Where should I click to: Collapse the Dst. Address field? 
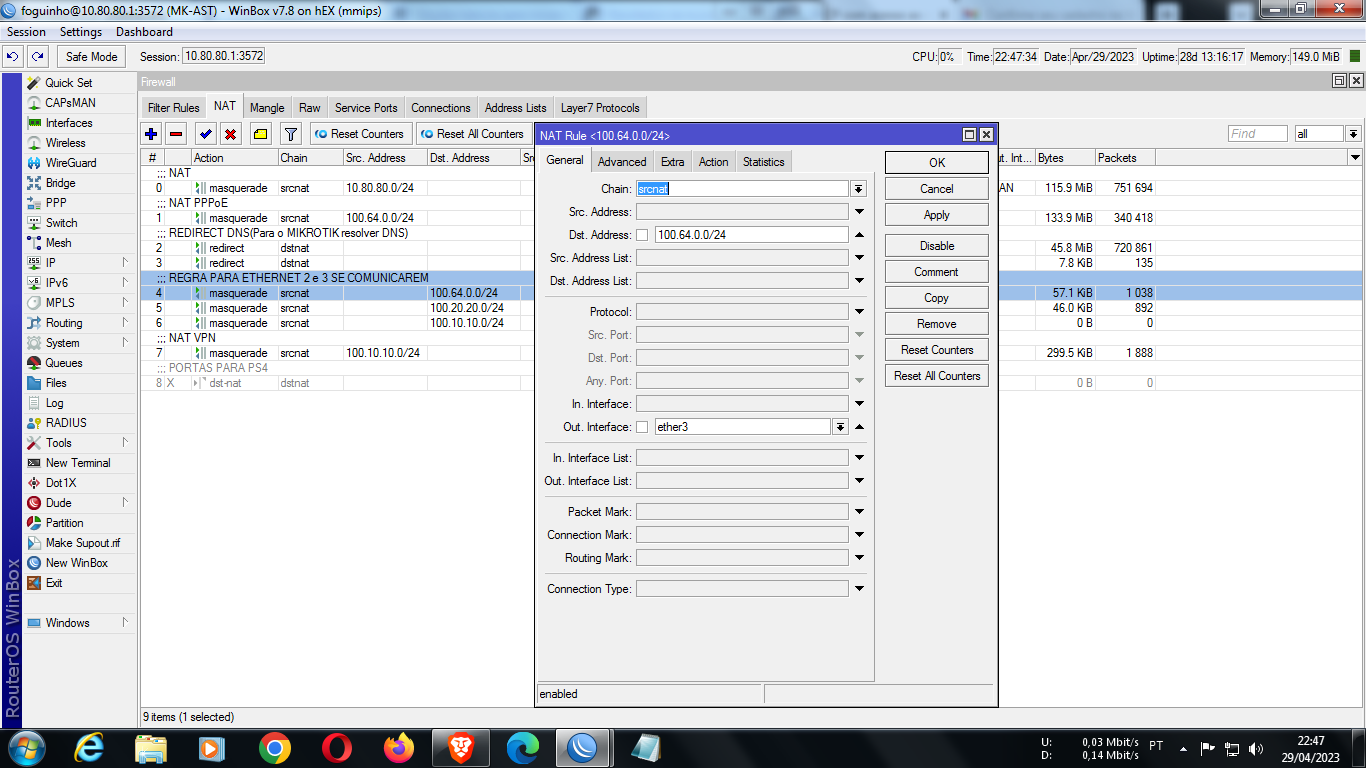[859, 235]
